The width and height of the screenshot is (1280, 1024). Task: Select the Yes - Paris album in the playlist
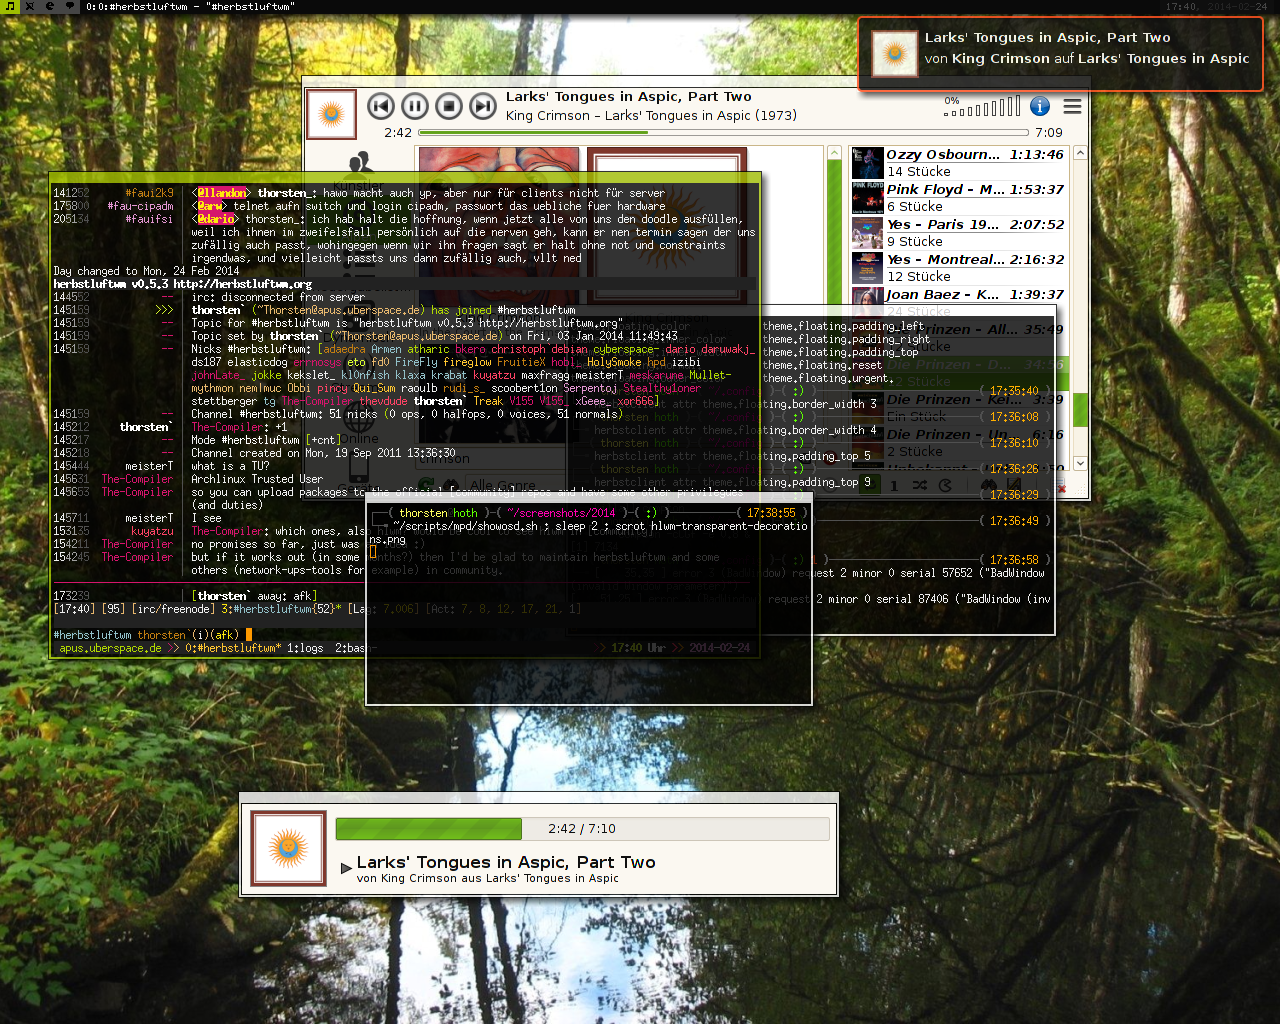point(960,233)
